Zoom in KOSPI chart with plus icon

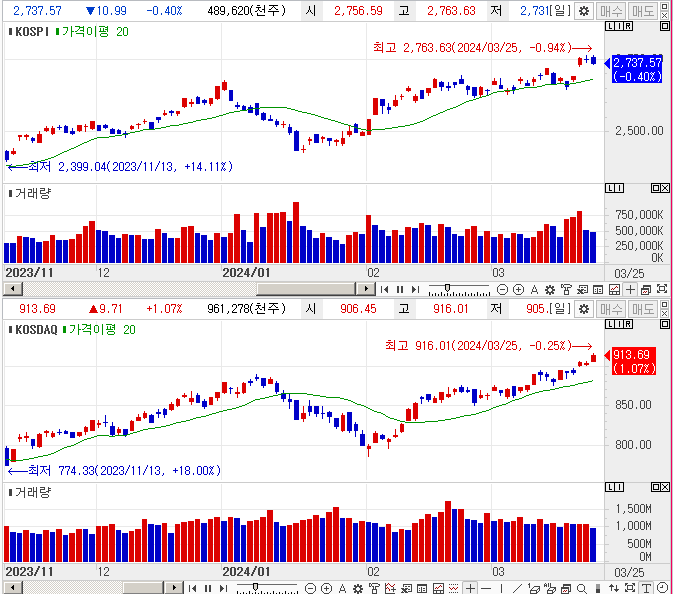pos(518,290)
